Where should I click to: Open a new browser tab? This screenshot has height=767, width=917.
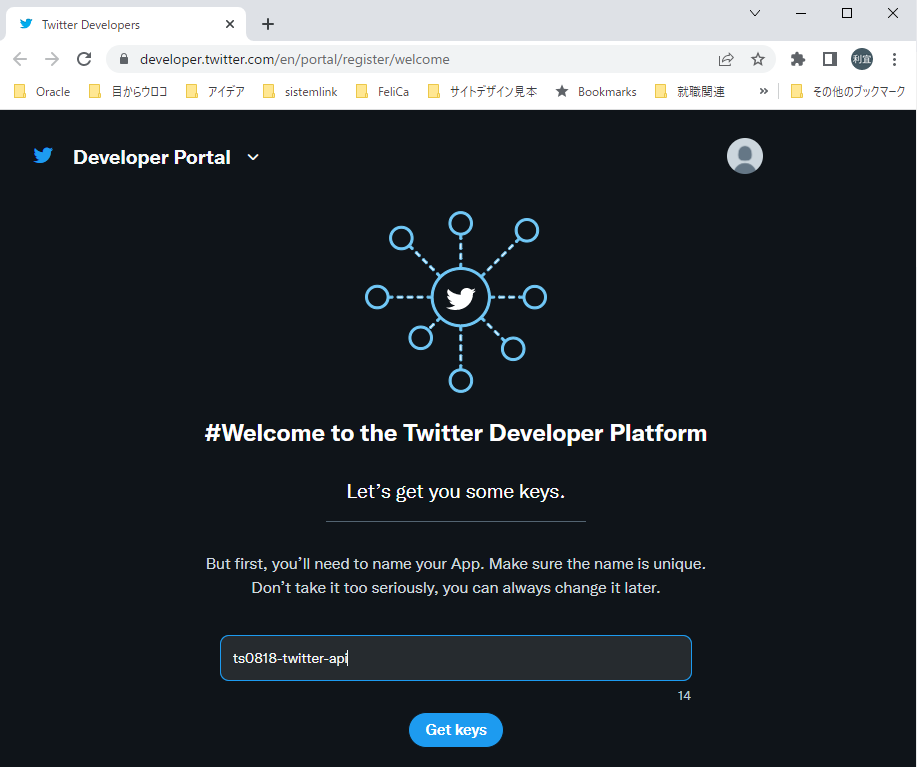coord(268,24)
